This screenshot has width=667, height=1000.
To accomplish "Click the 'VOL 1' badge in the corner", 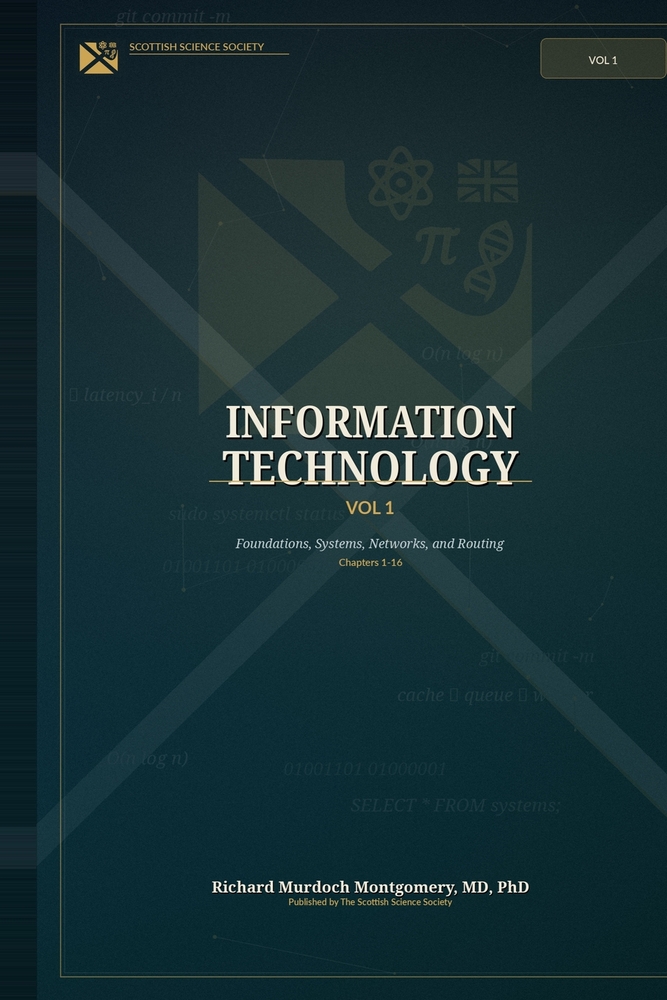I will (x=603, y=59).
